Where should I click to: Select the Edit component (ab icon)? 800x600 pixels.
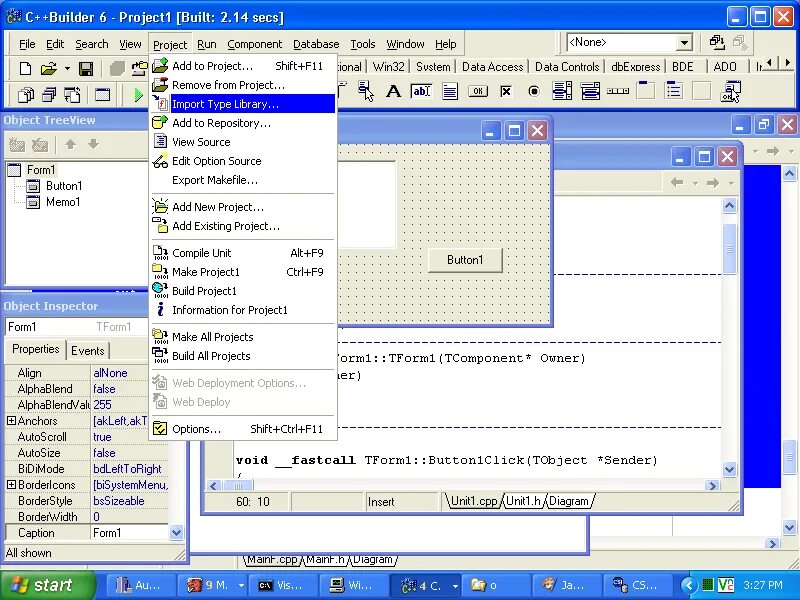421,91
